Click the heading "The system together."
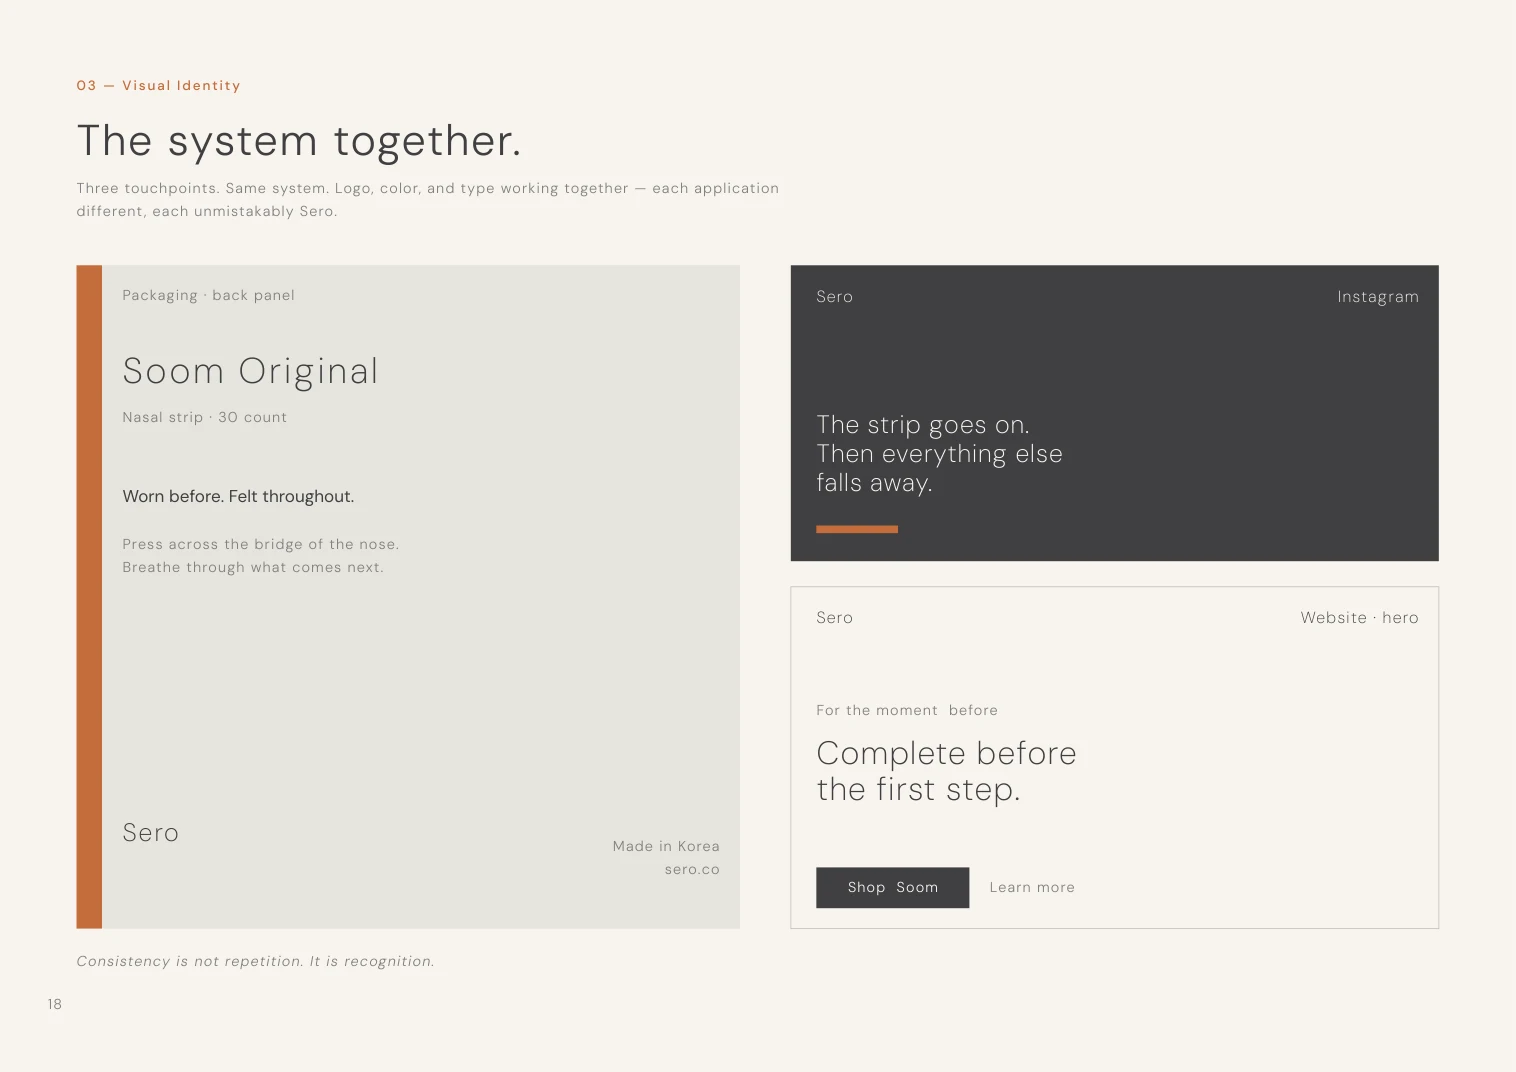Screen dimensions: 1516x1072 tap(299, 140)
